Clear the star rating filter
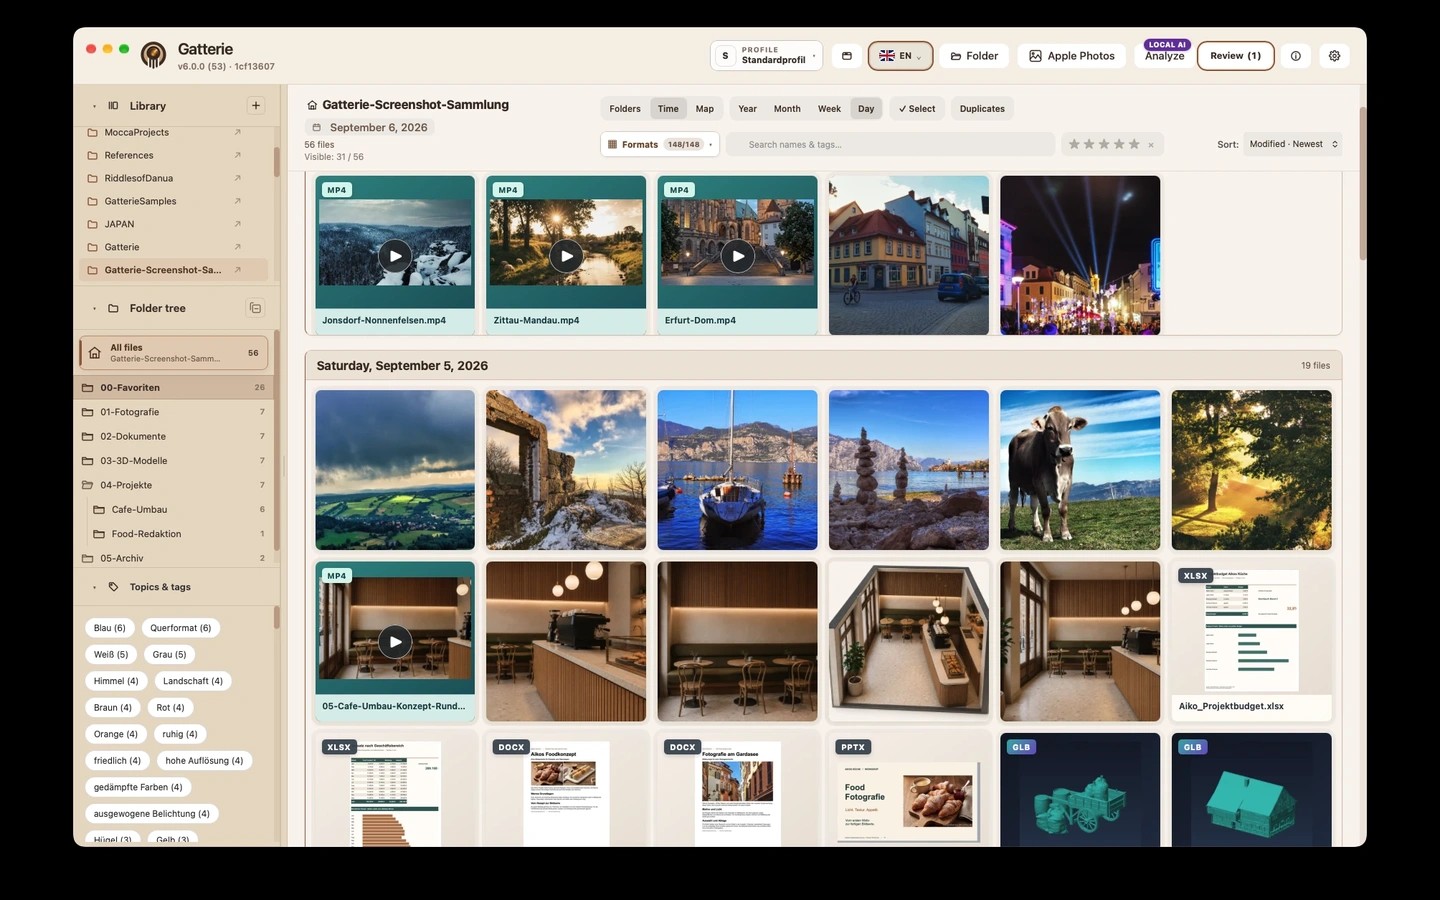Image resolution: width=1440 pixels, height=900 pixels. pyautogui.click(x=1151, y=145)
